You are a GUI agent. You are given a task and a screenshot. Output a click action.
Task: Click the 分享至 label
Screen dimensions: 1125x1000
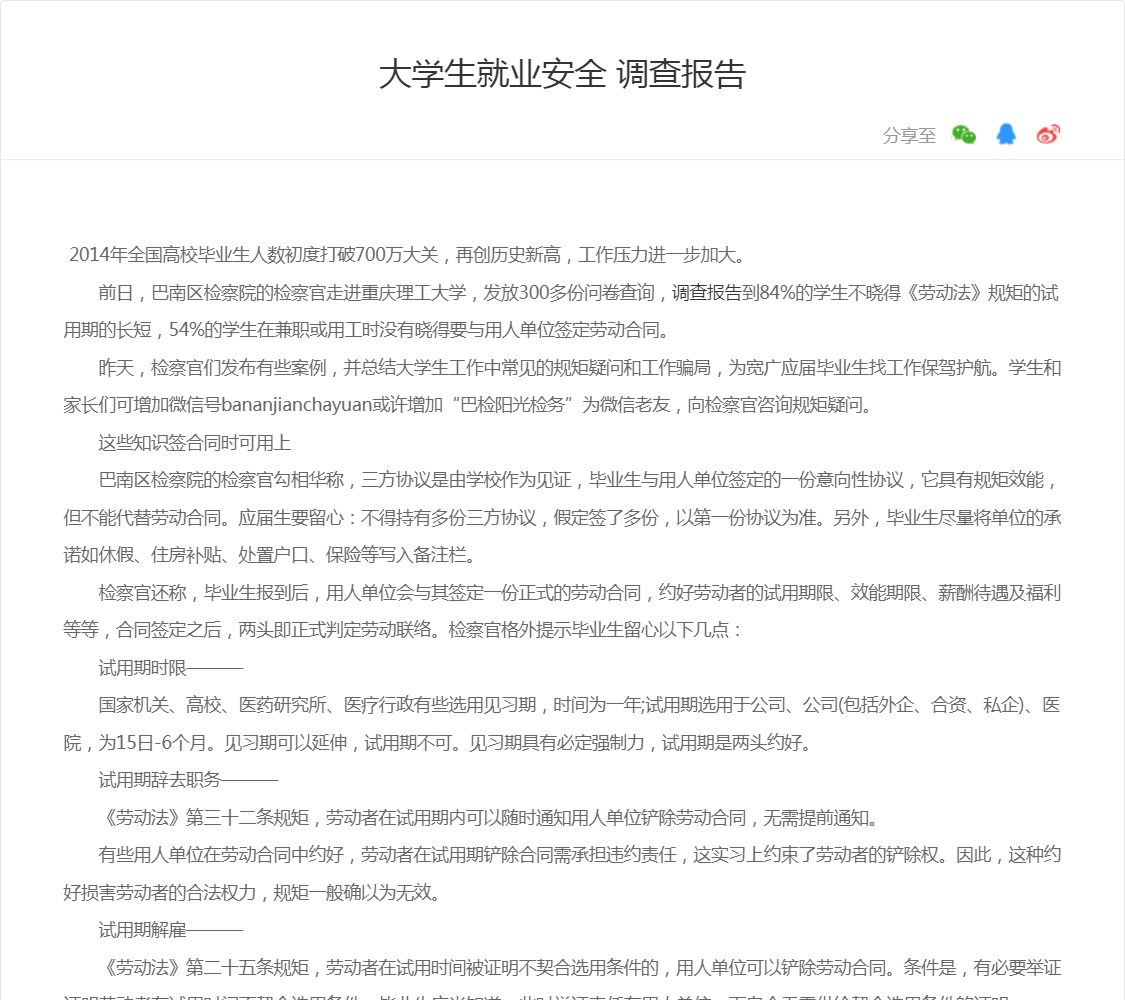point(909,136)
